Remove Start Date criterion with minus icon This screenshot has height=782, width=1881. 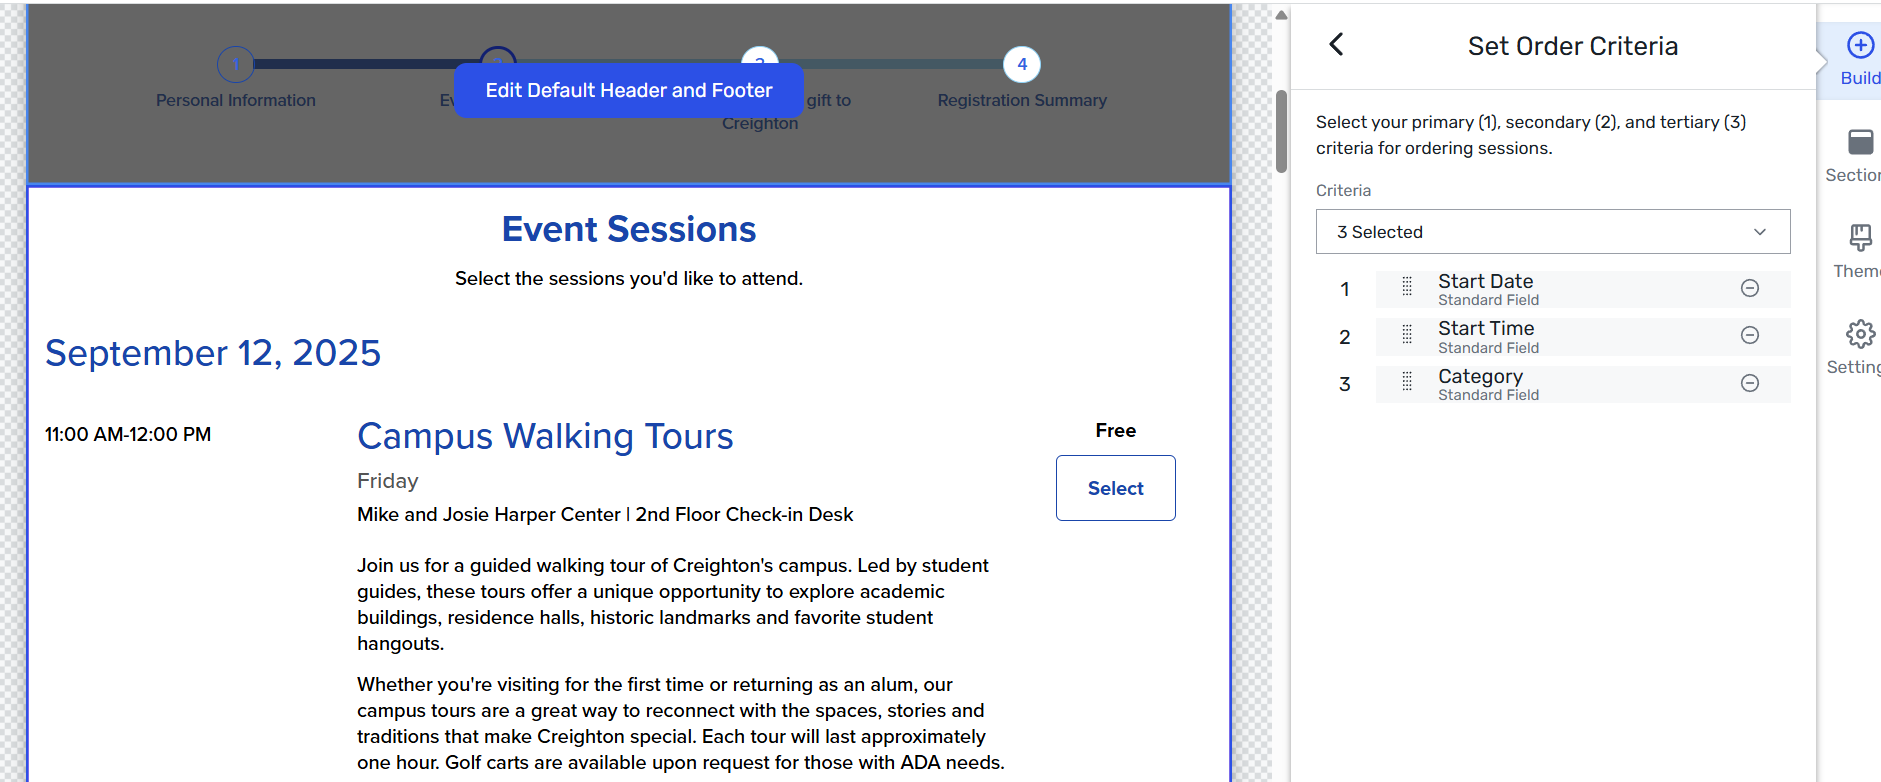(x=1750, y=288)
